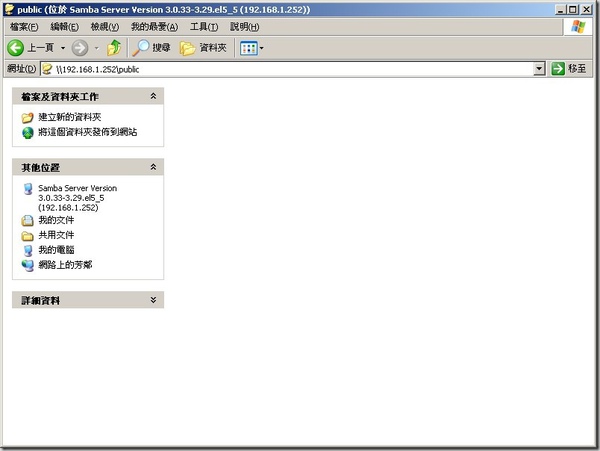Go back using the green 上一頁 arrow
This screenshot has width=600, height=451.
click(16, 48)
